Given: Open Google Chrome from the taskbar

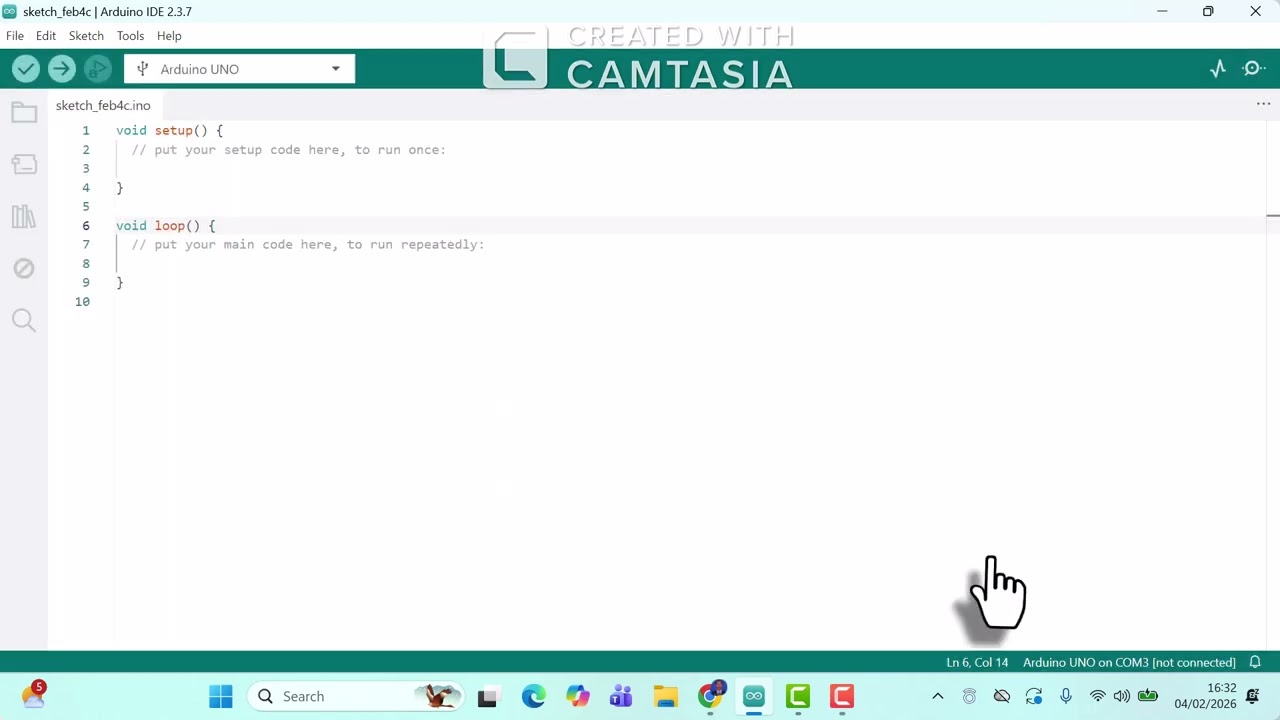Looking at the screenshot, I should [710, 696].
